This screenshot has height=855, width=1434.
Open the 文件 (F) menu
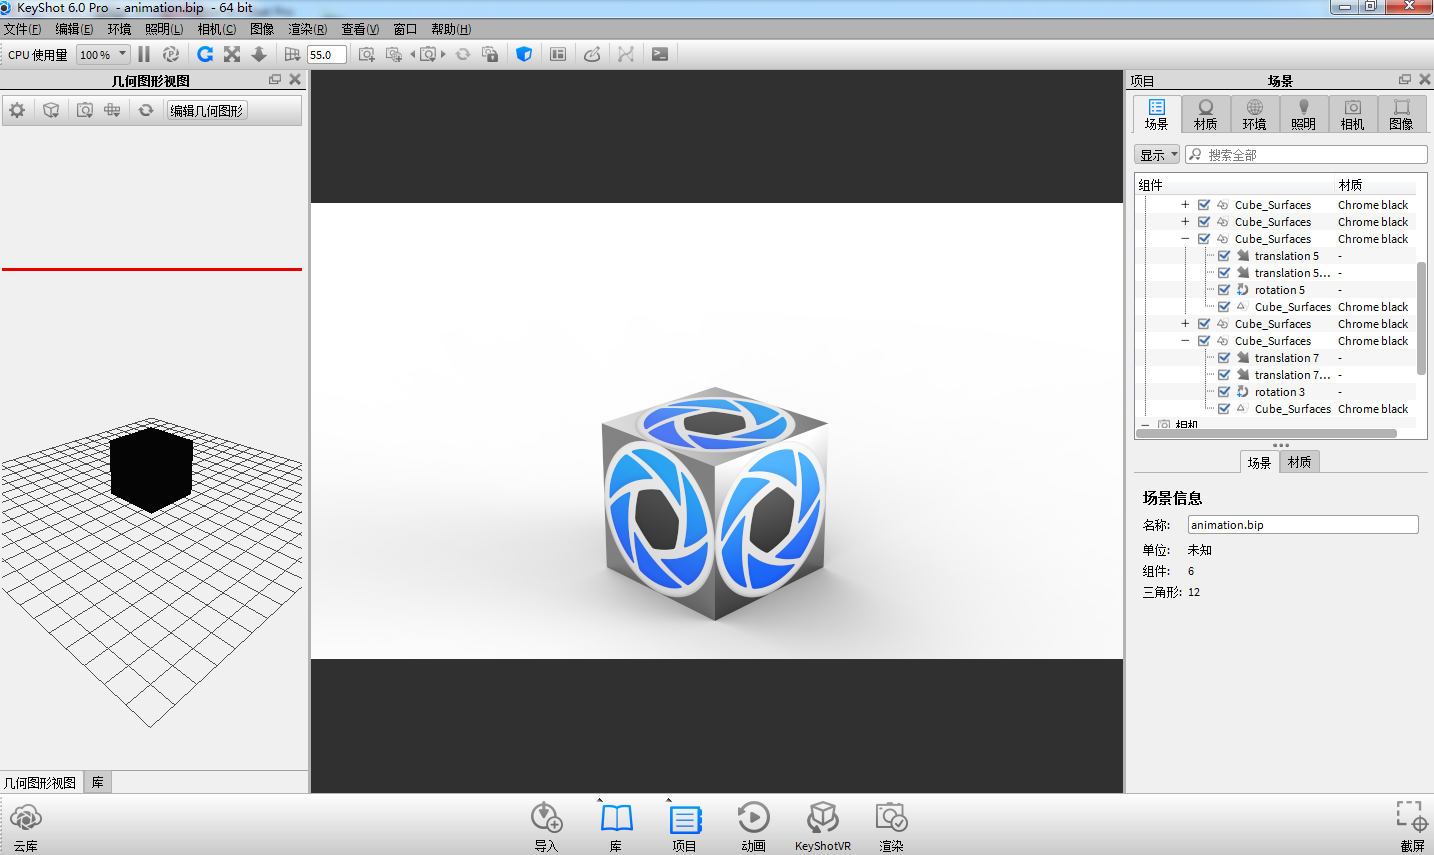point(22,29)
